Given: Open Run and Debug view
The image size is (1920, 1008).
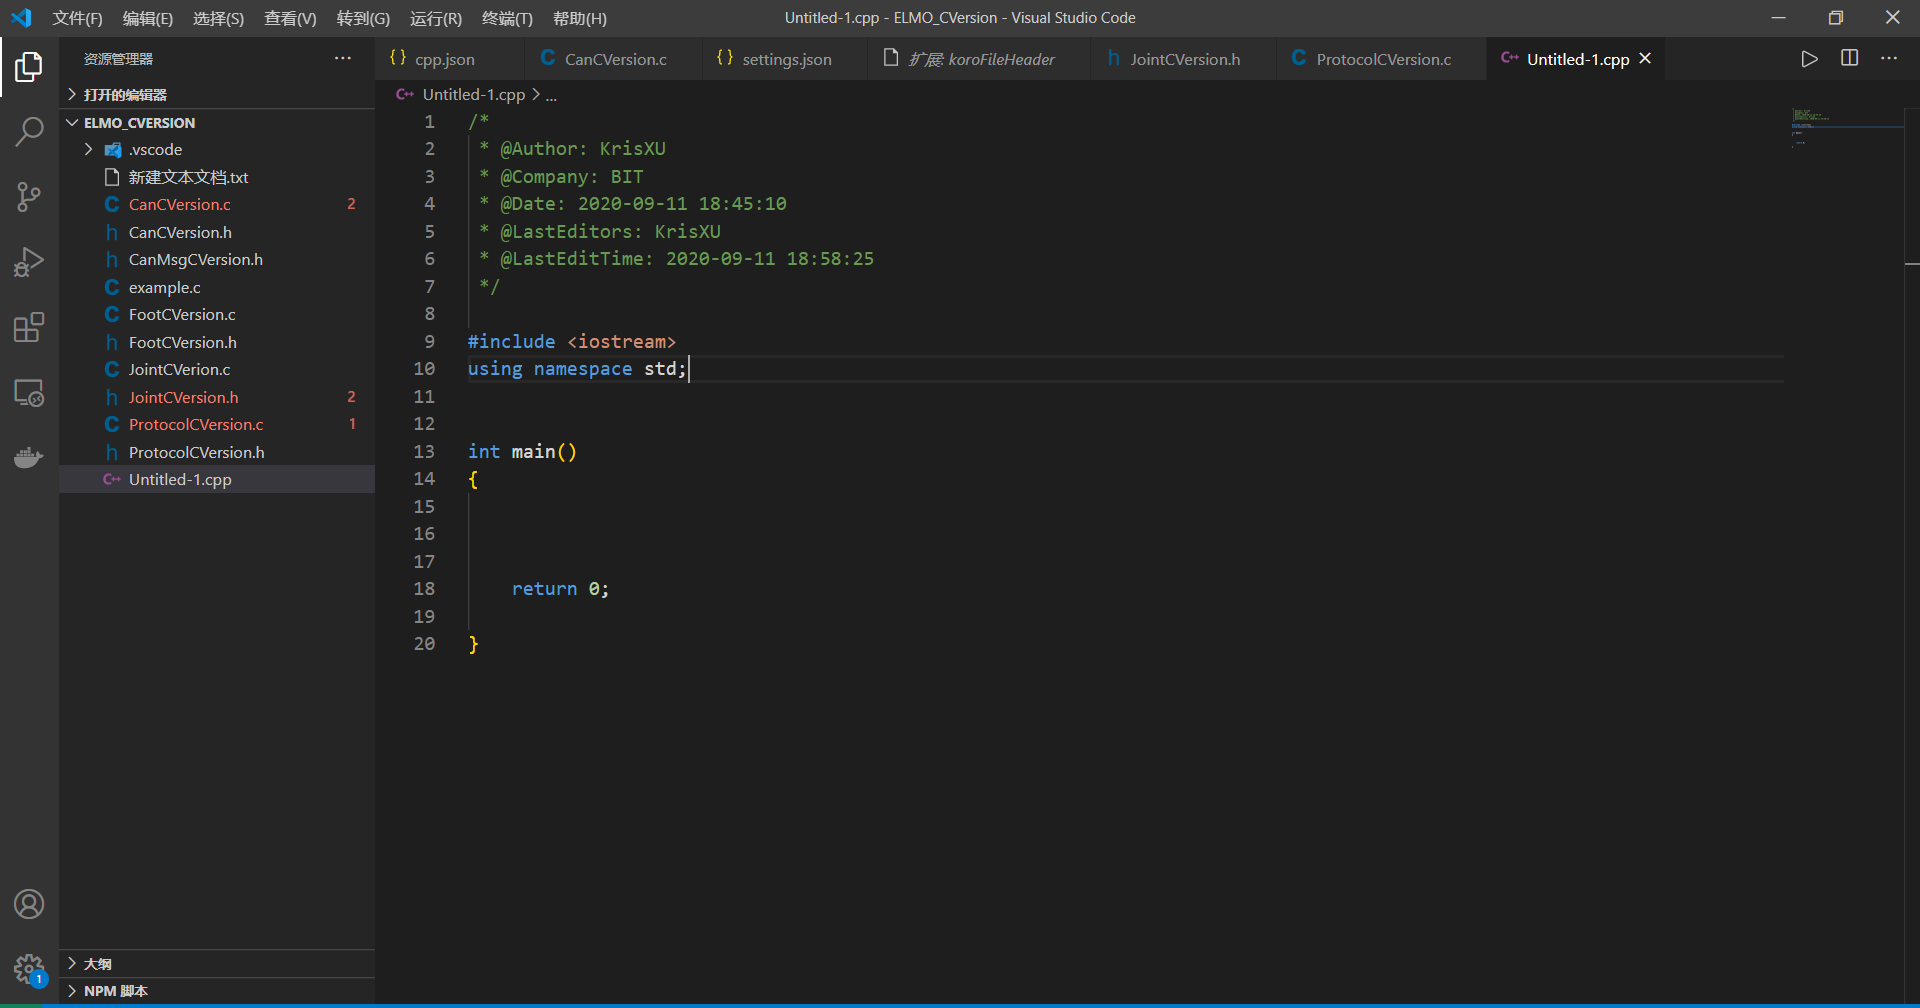Looking at the screenshot, I should (29, 262).
